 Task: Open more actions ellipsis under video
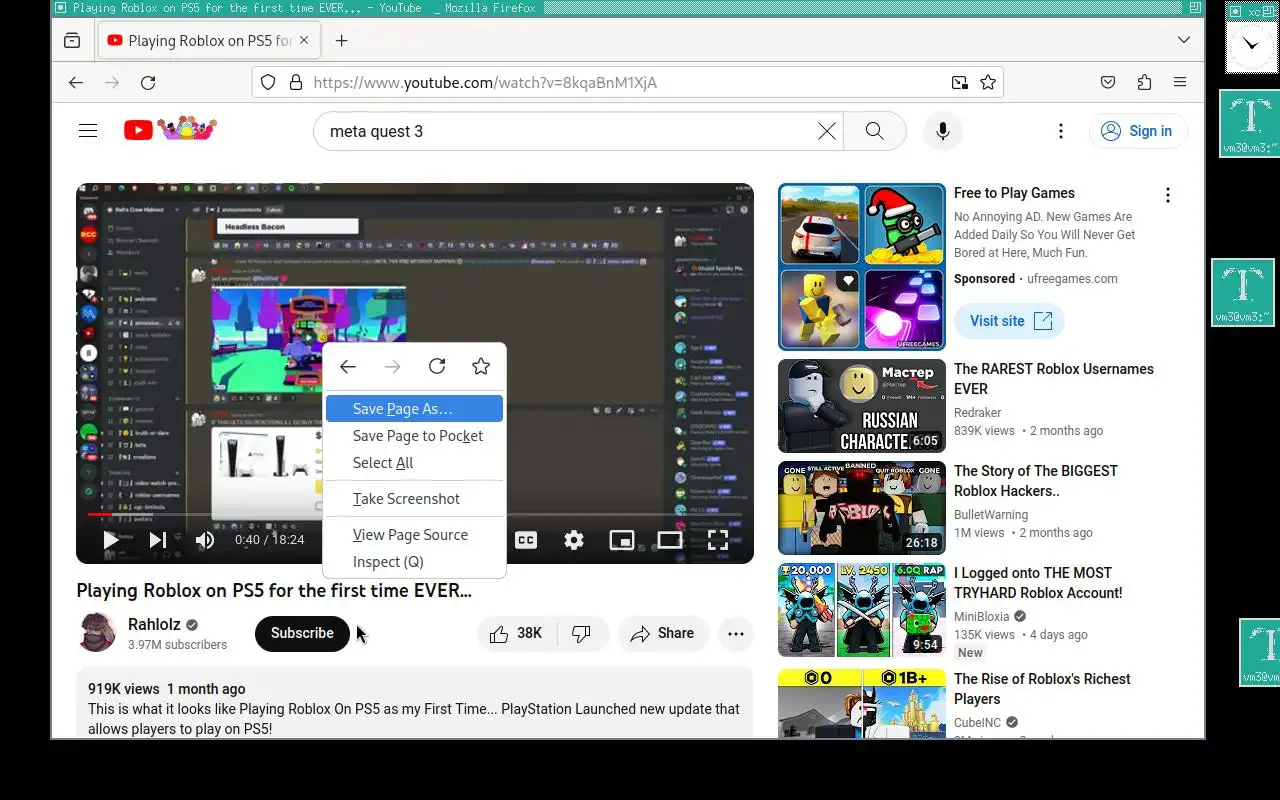click(736, 633)
